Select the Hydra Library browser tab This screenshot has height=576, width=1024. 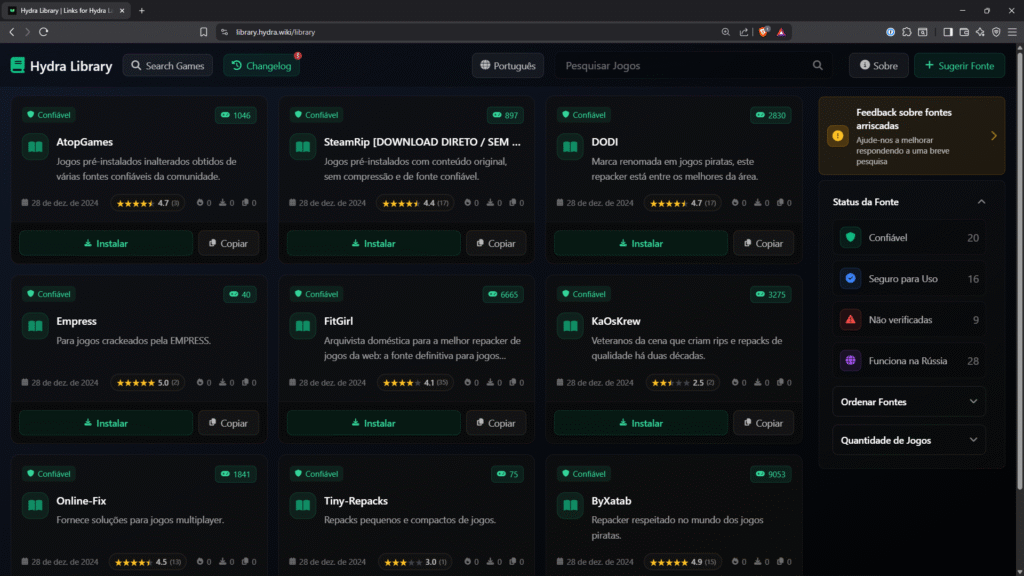[x=67, y=10]
